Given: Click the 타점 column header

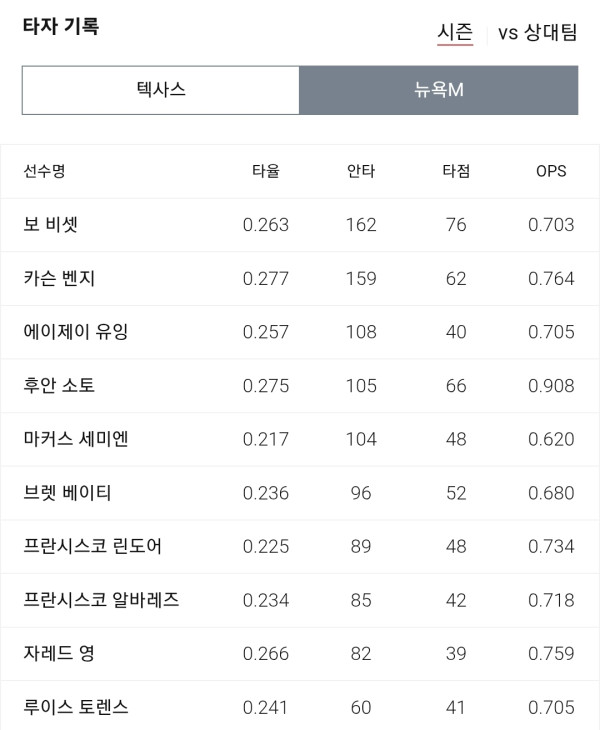Looking at the screenshot, I should pyautogui.click(x=456, y=171).
